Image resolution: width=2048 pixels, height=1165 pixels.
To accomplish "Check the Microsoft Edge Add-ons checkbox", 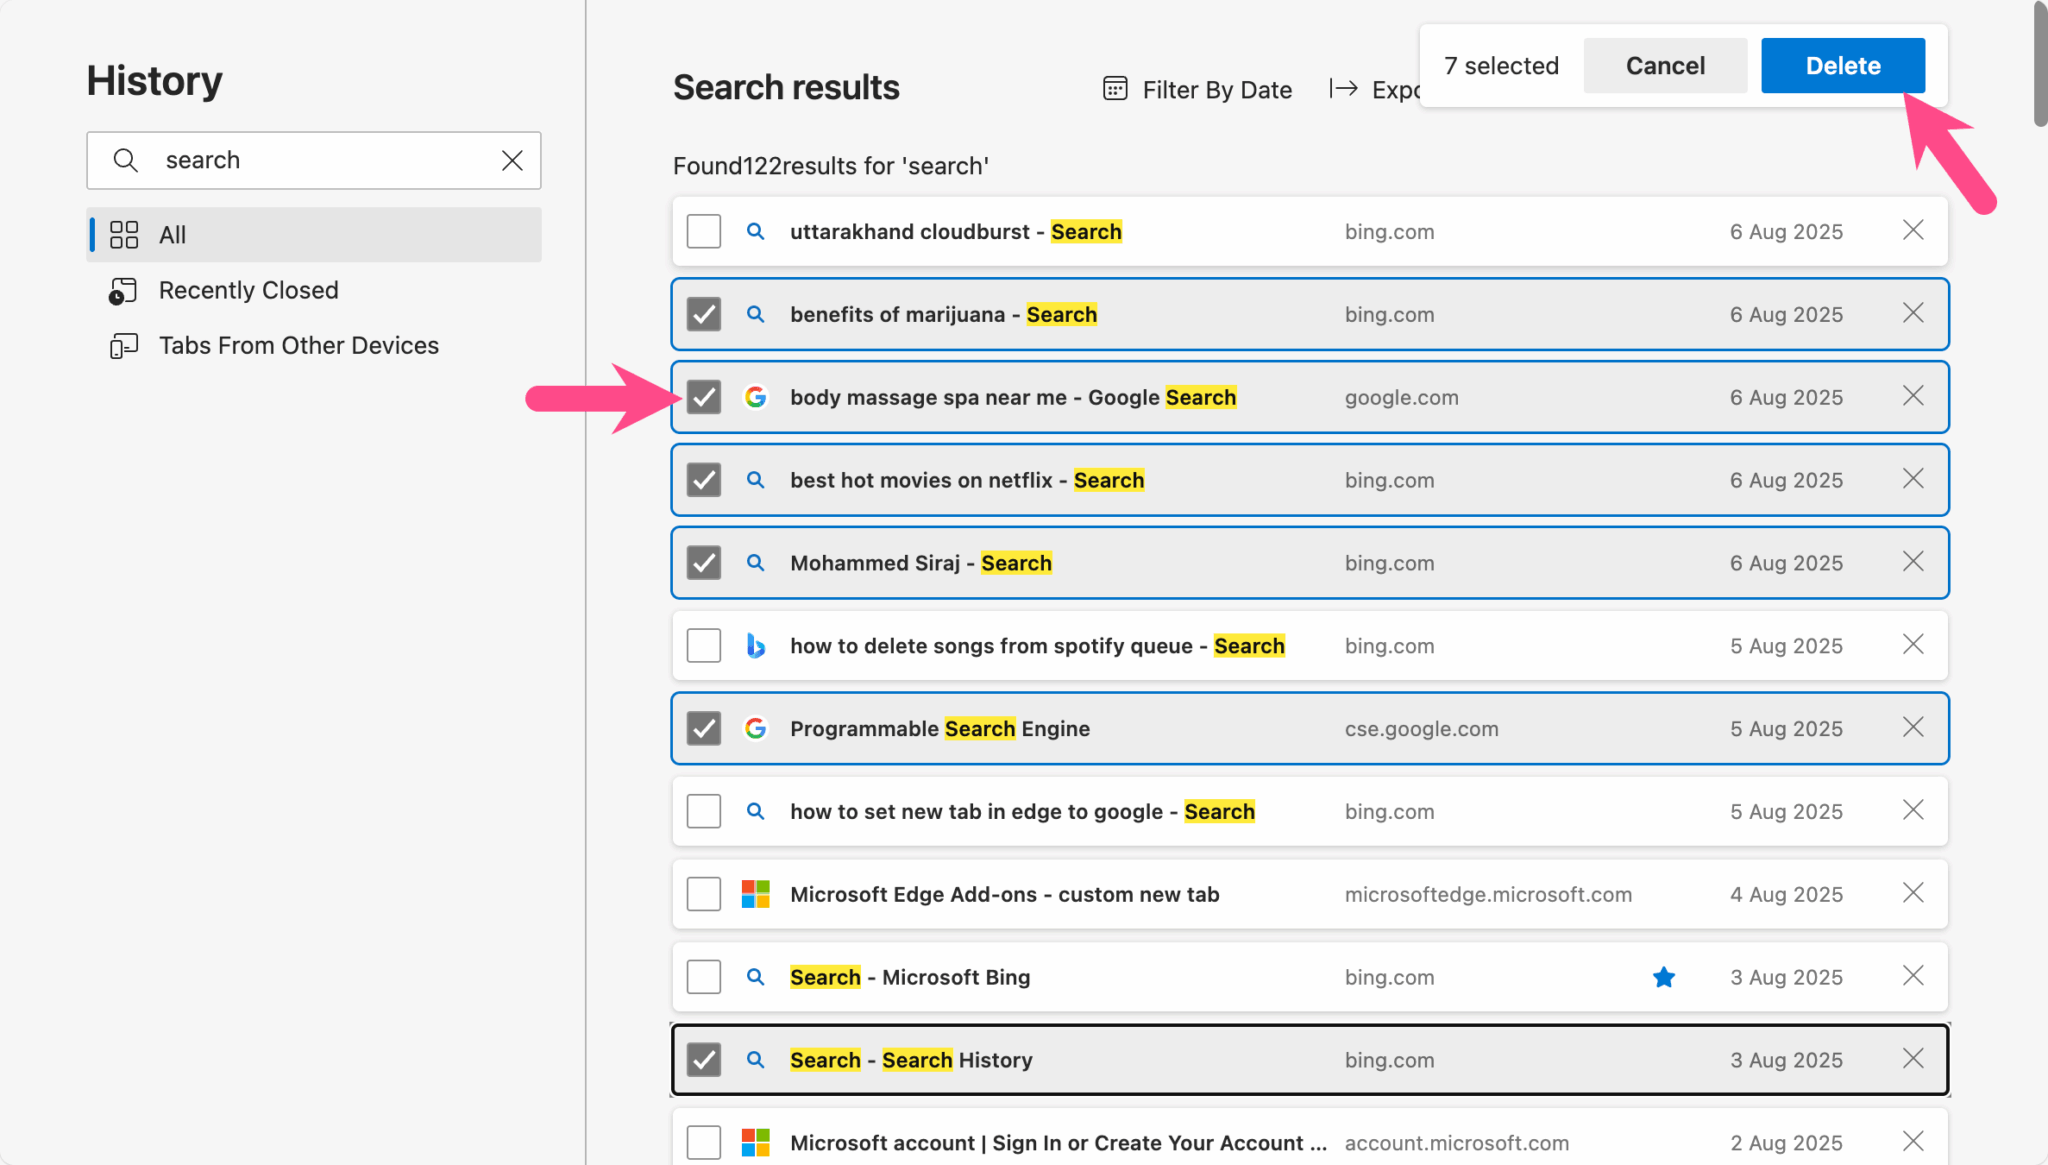I will (x=703, y=893).
